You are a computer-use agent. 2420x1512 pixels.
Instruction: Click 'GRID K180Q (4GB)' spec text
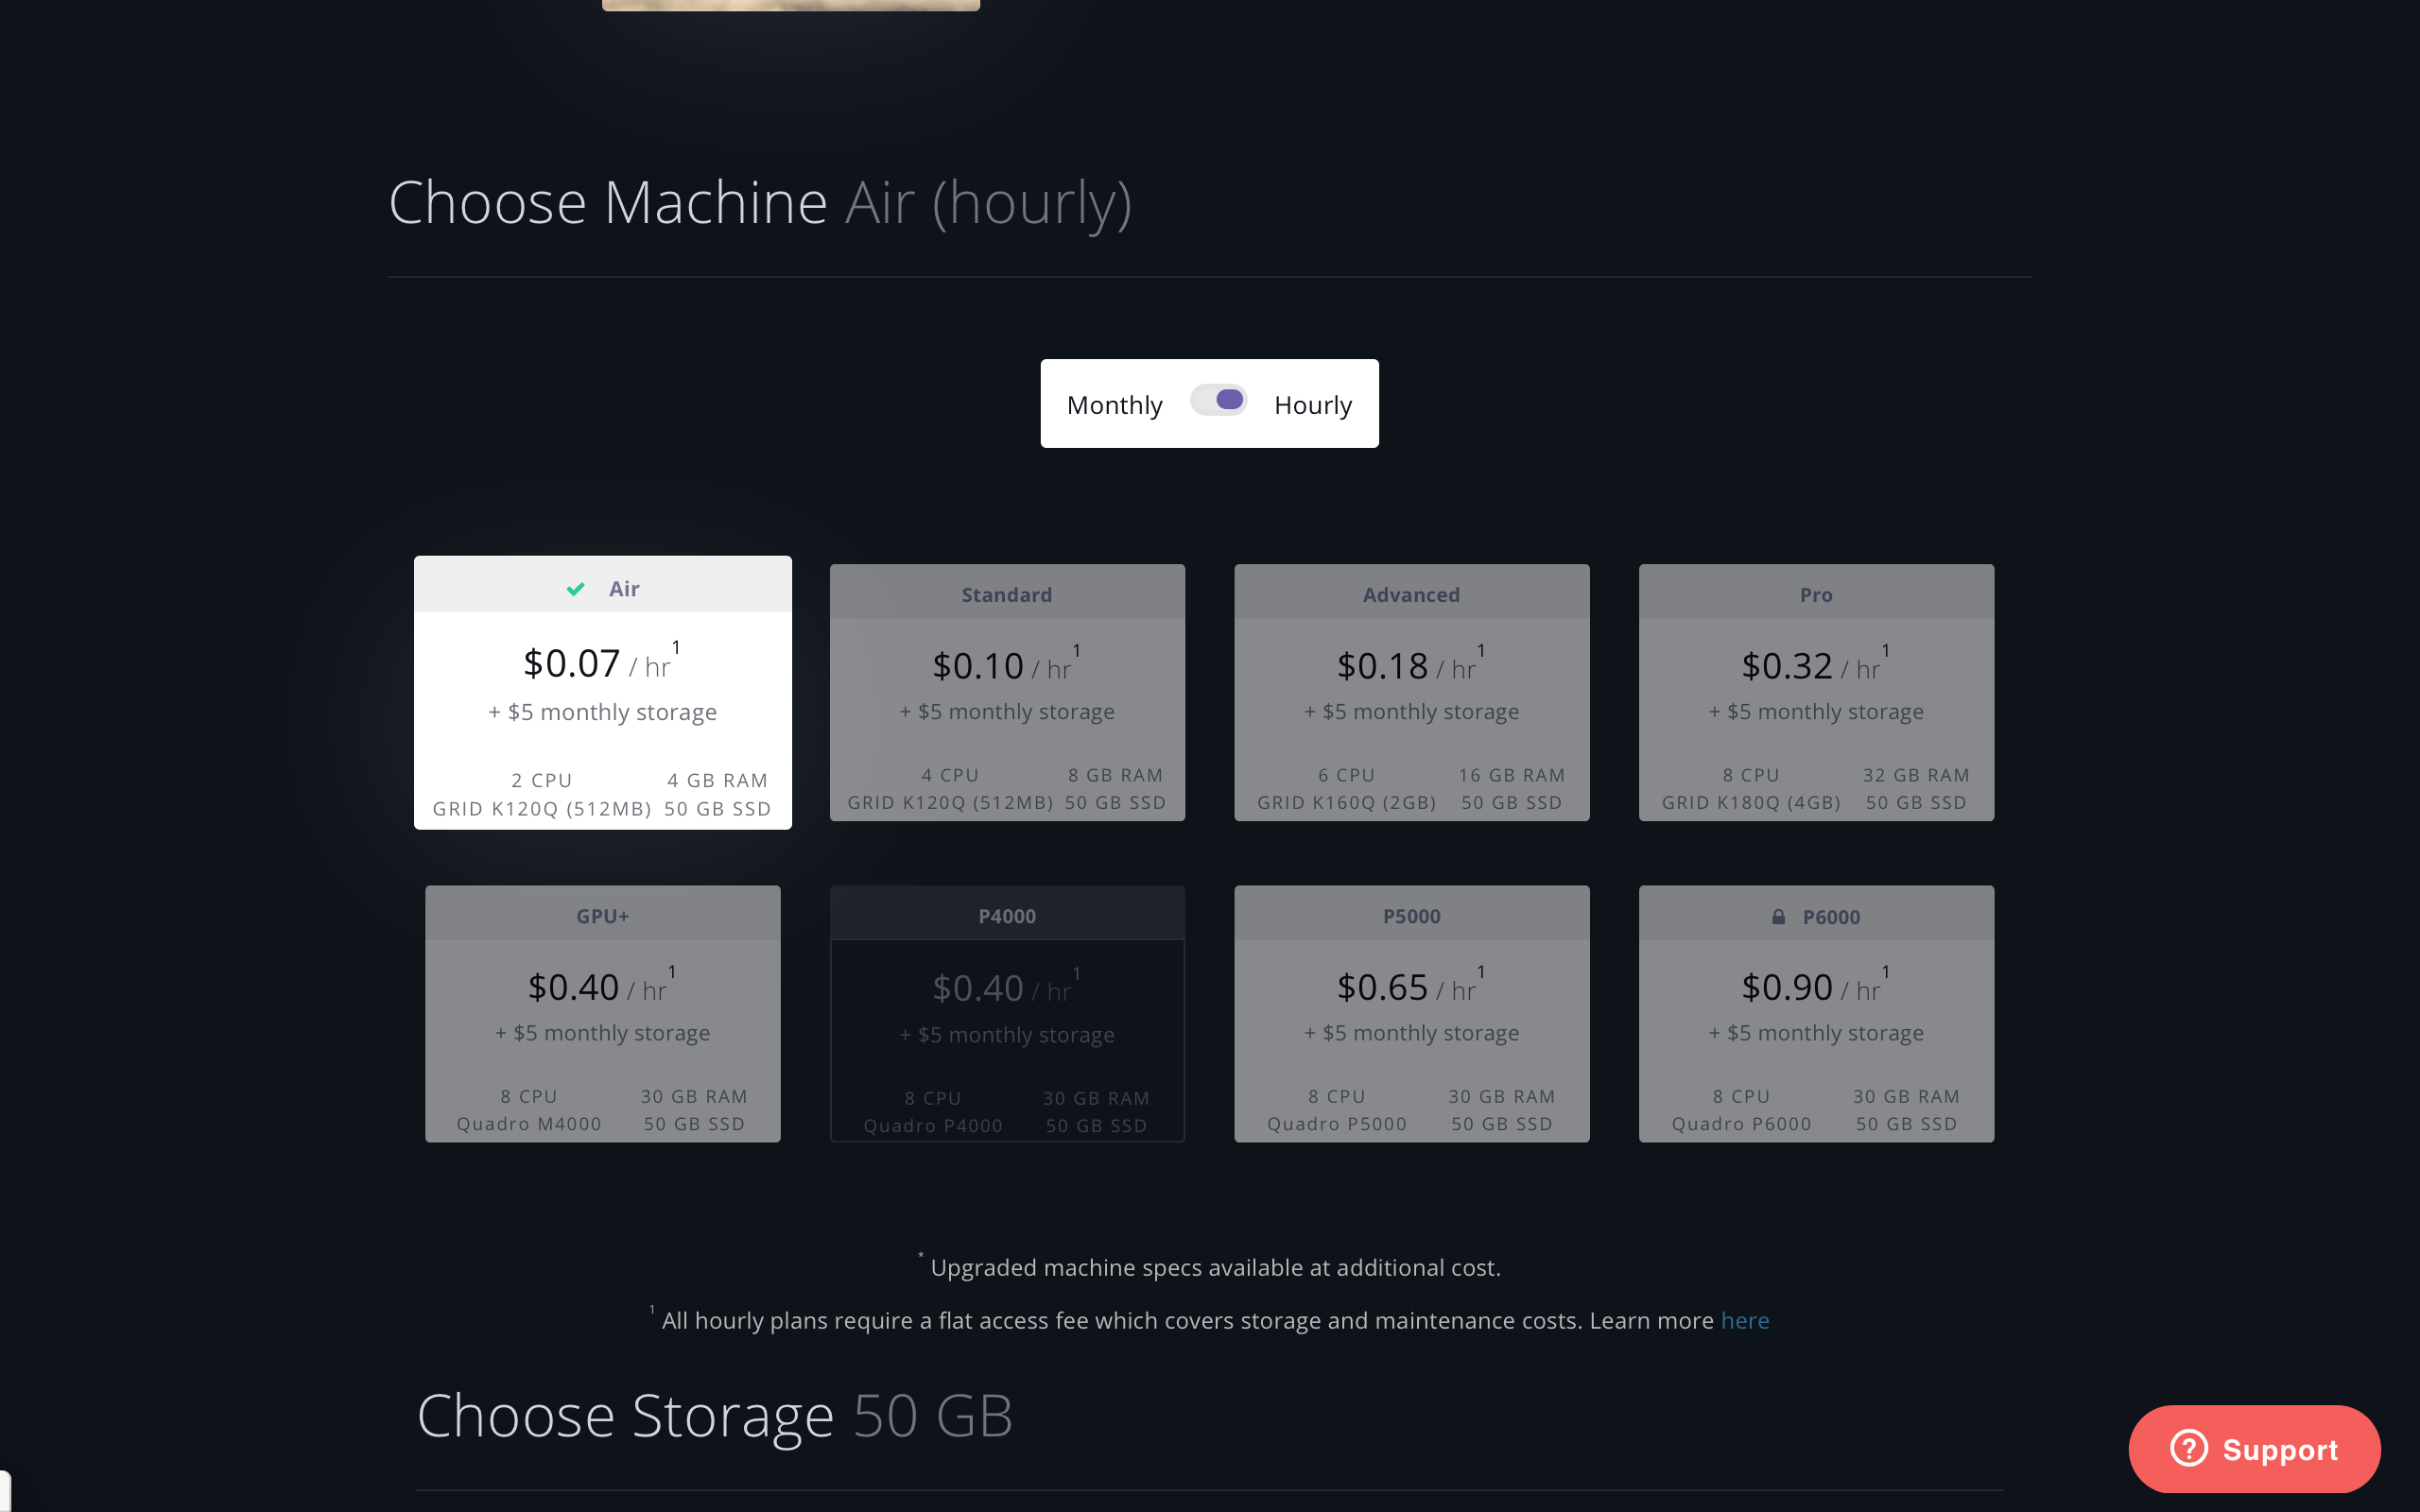(1751, 803)
